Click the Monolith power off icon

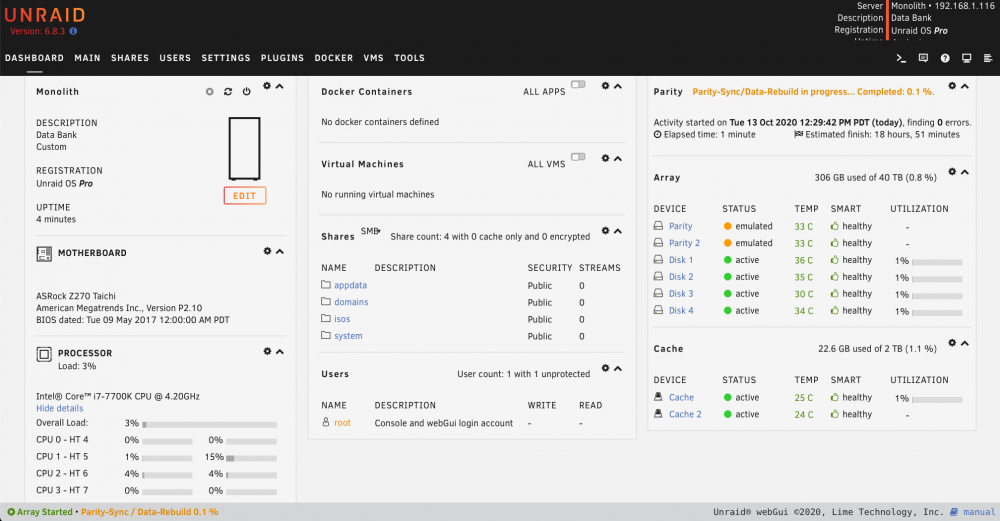pos(246,92)
